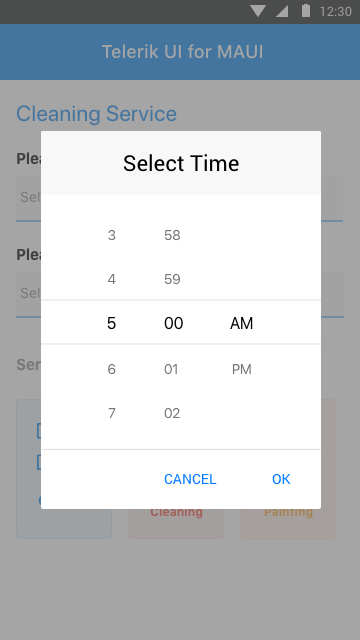Tap the cellular signal icon
Screen dimensions: 360x640
[x=282, y=11]
